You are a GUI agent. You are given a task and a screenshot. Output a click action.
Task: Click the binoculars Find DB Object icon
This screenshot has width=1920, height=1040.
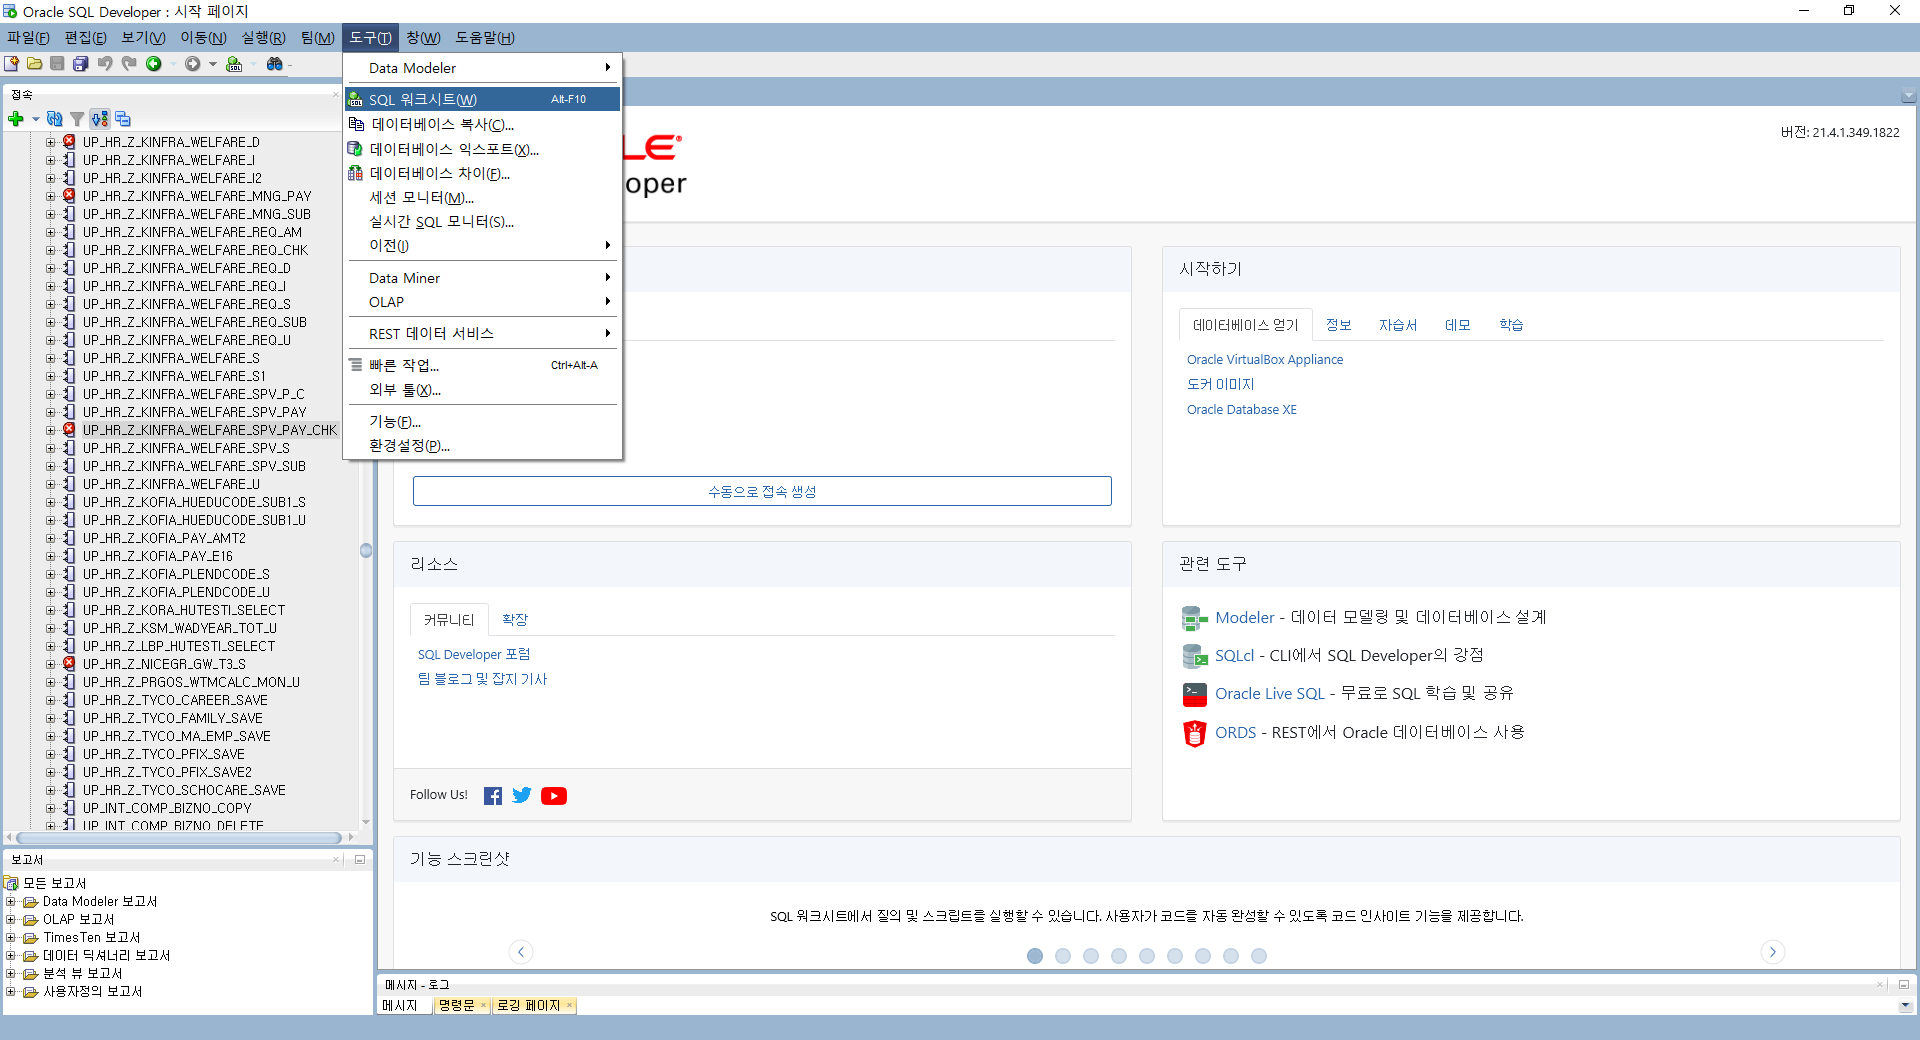coord(274,64)
